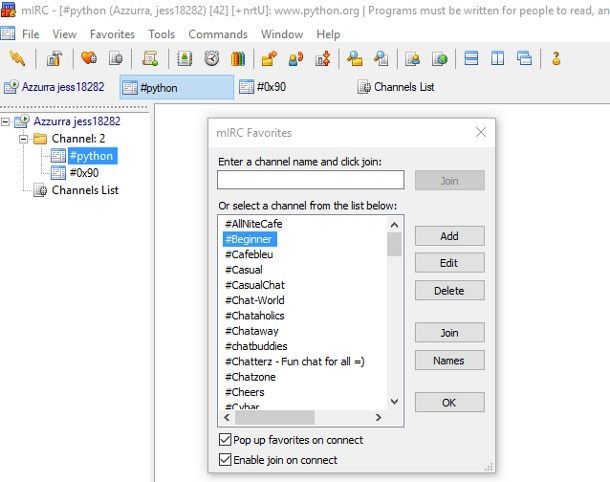Screen dimensions: 610x482
Task: Click the favorites vertical scrollbar thumb
Action: click(394, 244)
